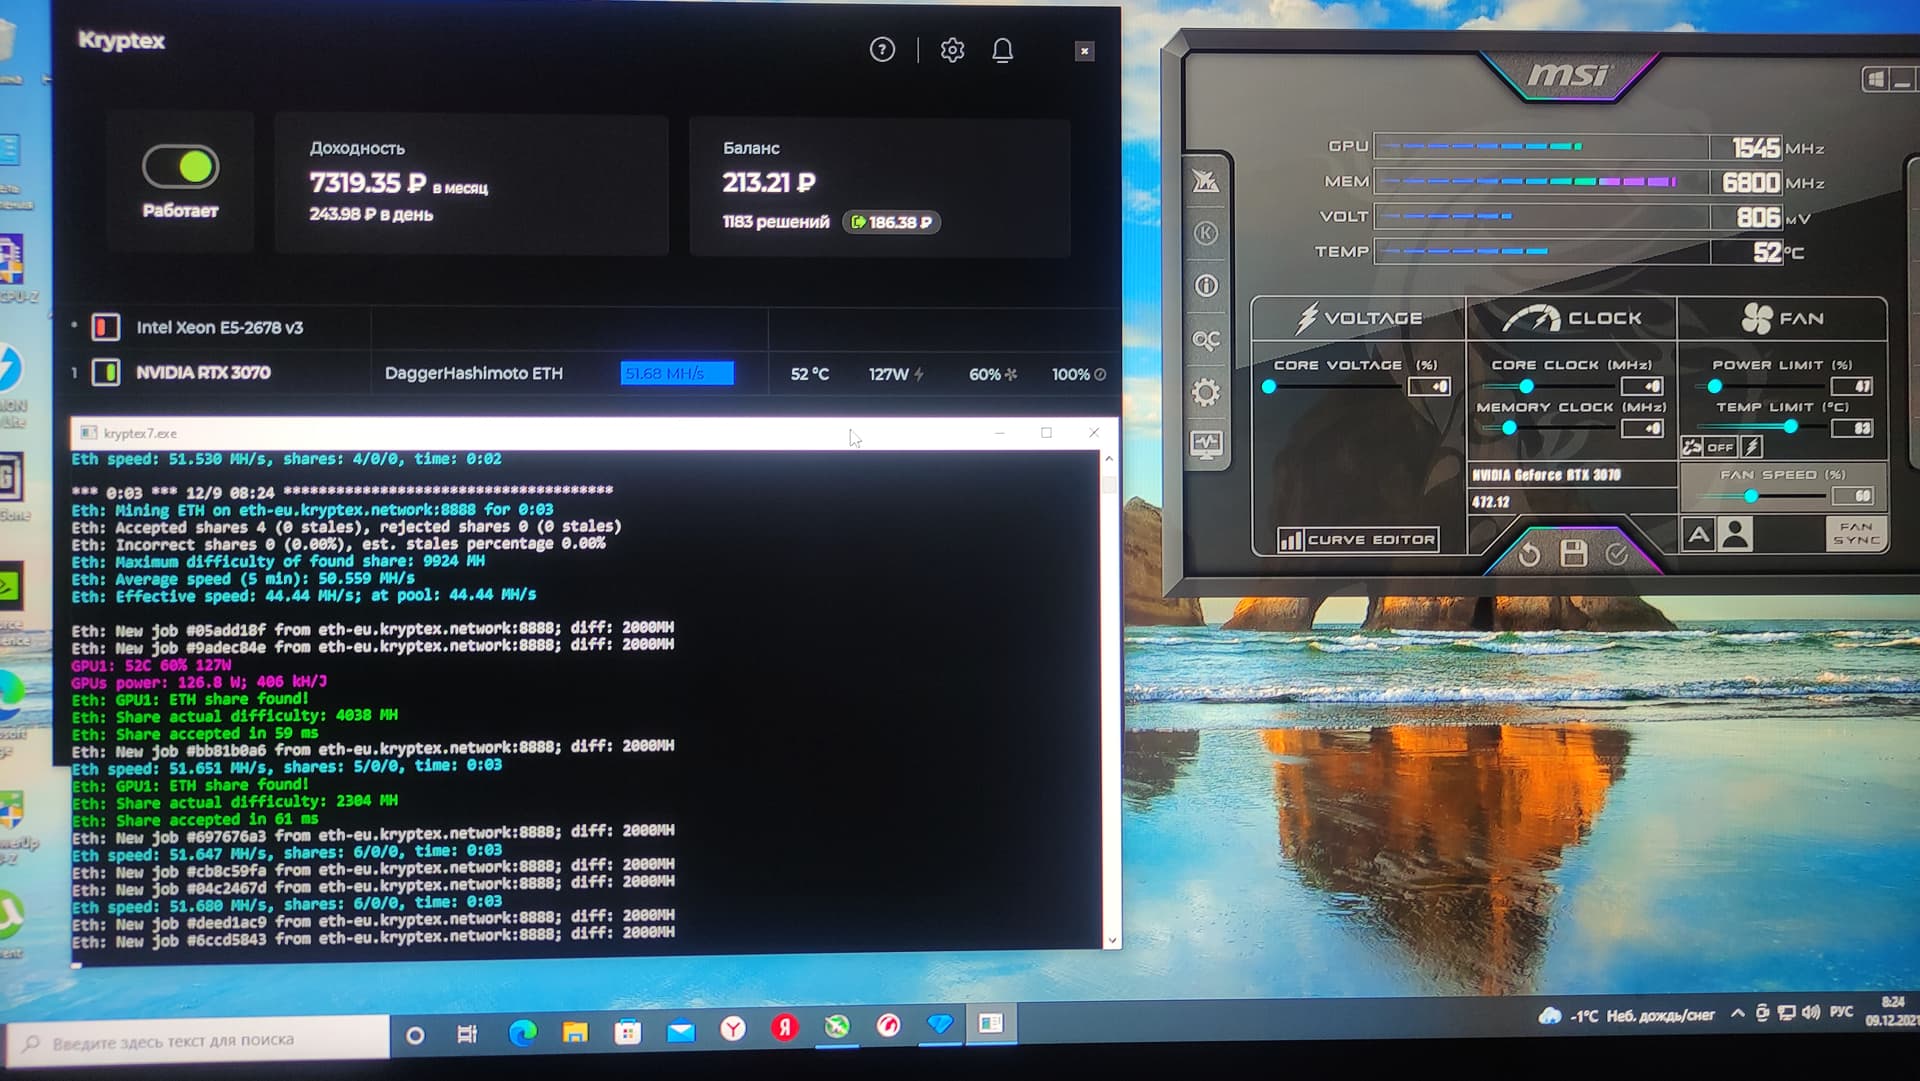The image size is (1920, 1081).
Task: Click the Afterburner apply checkmark icon
Action: pyautogui.click(x=1617, y=553)
